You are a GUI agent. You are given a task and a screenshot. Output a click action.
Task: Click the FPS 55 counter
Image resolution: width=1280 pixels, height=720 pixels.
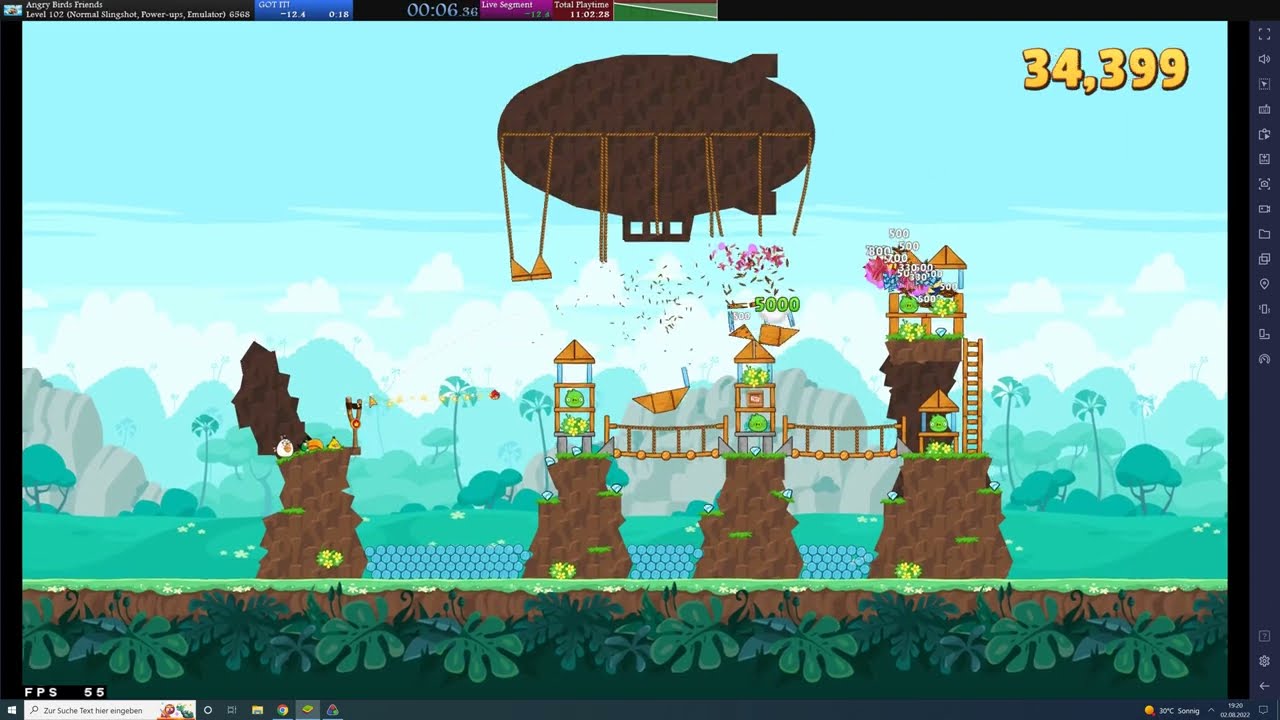[x=65, y=692]
